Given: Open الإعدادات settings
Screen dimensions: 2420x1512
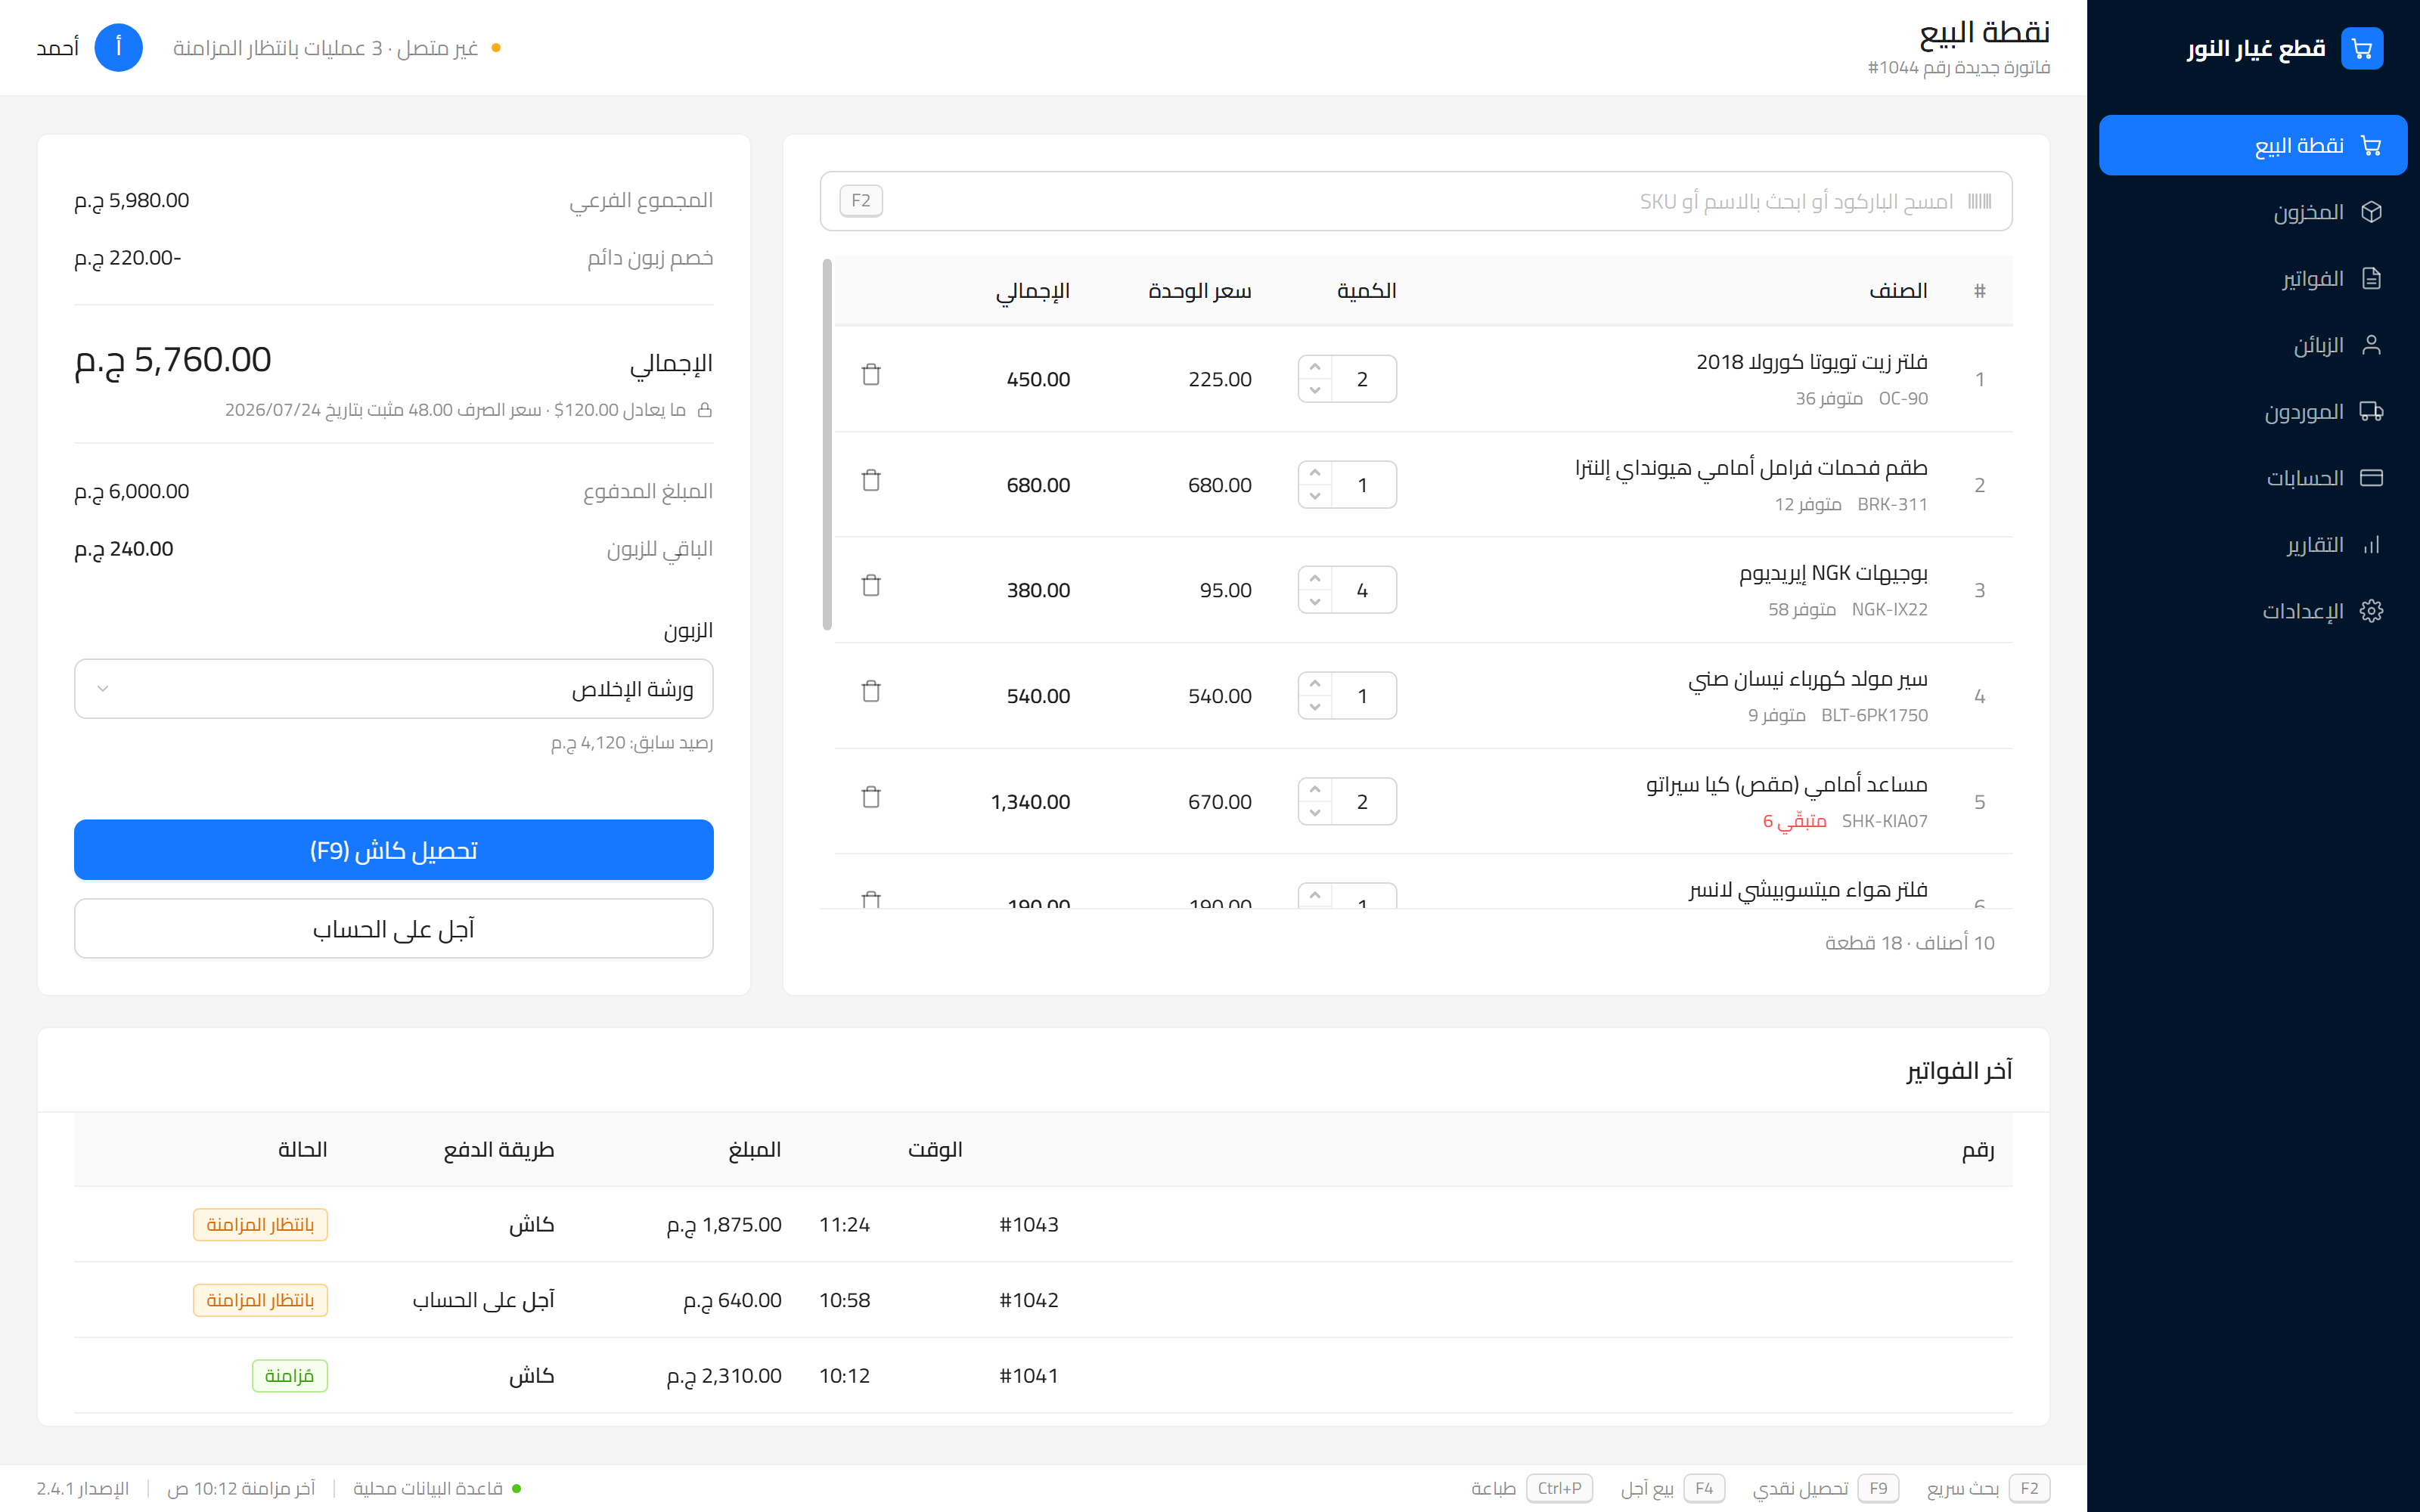Looking at the screenshot, I should (x=2253, y=611).
